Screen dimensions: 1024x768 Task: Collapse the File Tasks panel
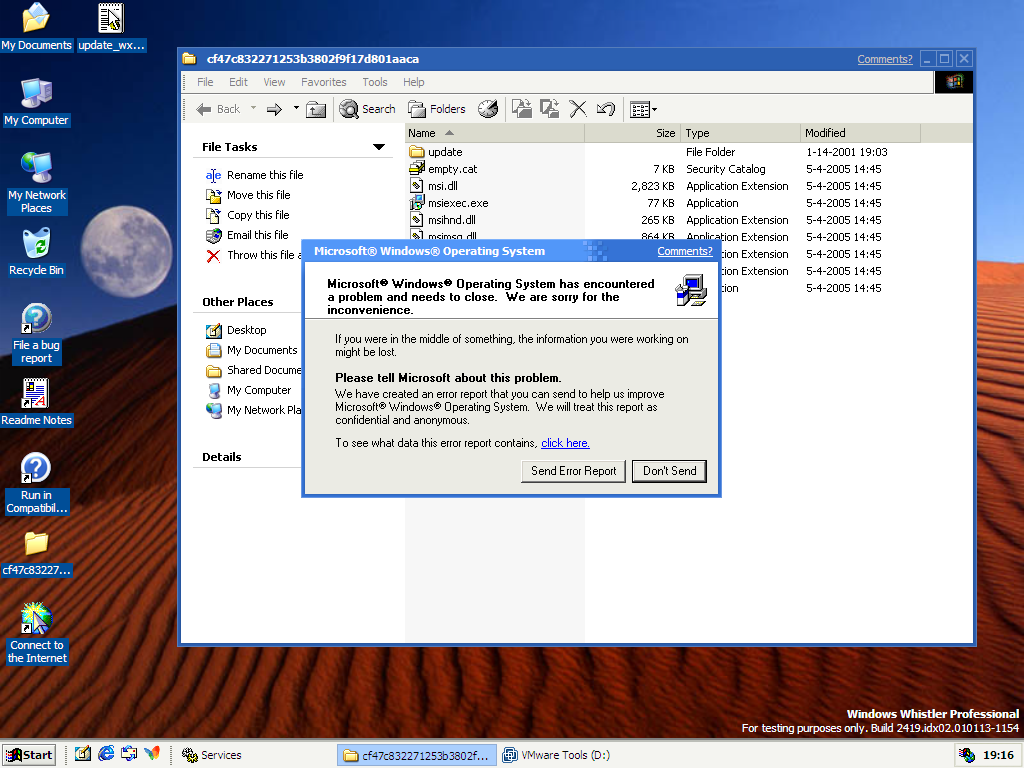pyautogui.click(x=379, y=147)
